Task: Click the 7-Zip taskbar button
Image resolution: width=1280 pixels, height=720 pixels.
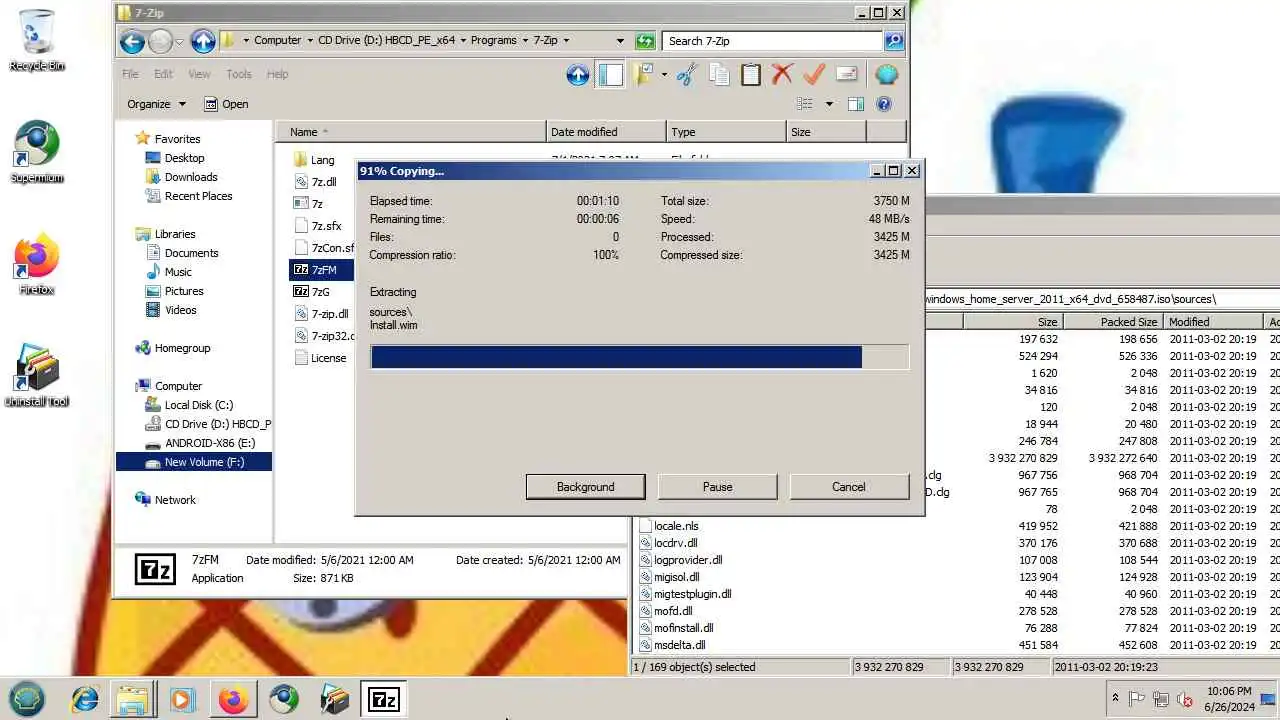Action: (383, 699)
